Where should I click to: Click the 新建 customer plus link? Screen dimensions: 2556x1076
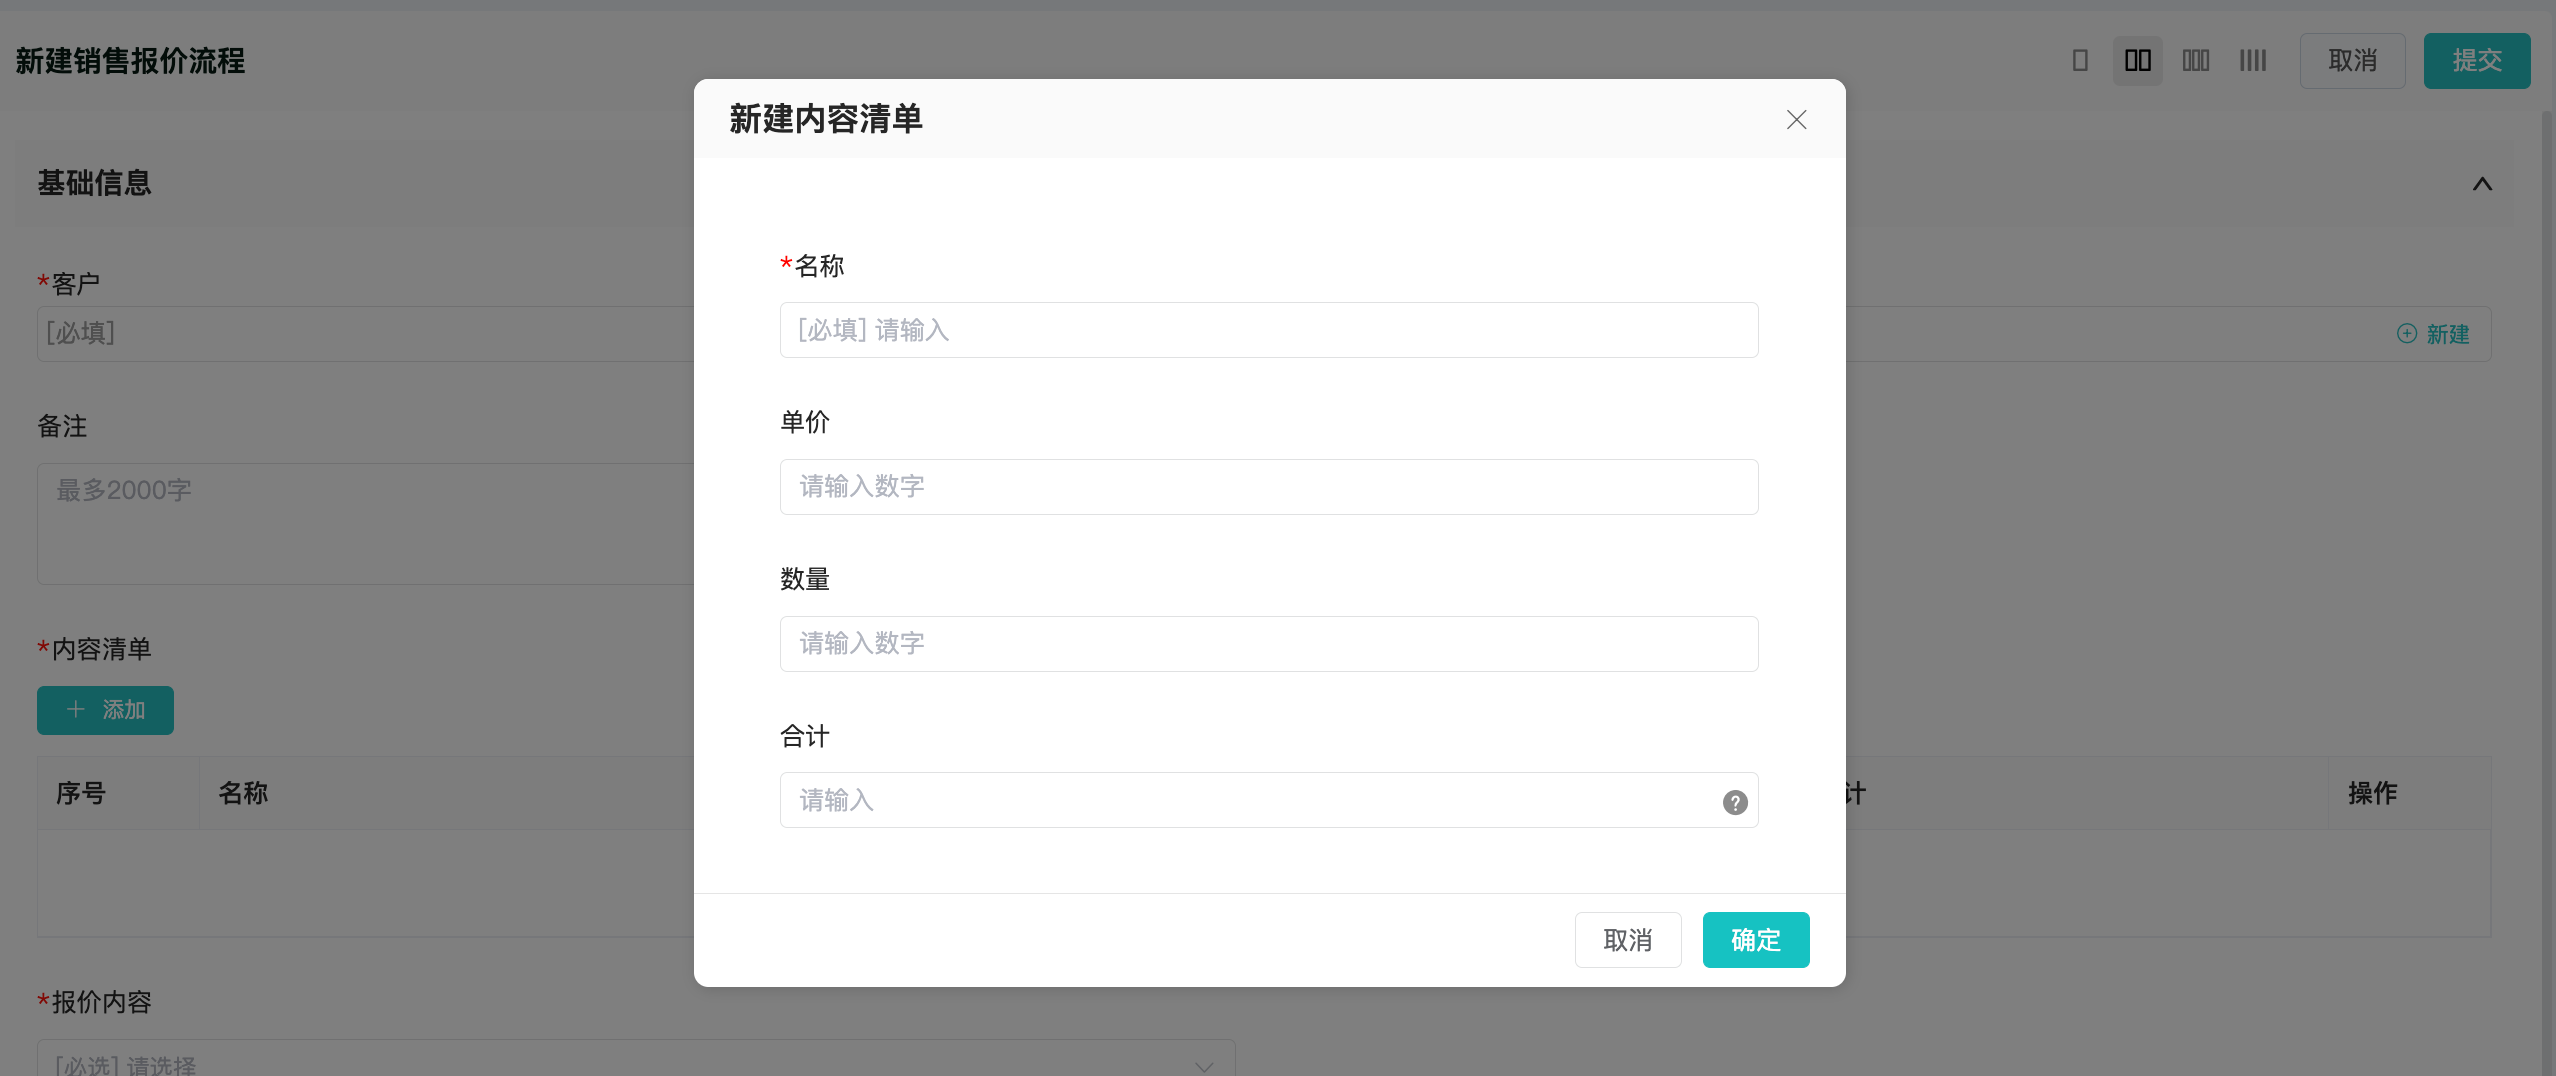click(2433, 334)
